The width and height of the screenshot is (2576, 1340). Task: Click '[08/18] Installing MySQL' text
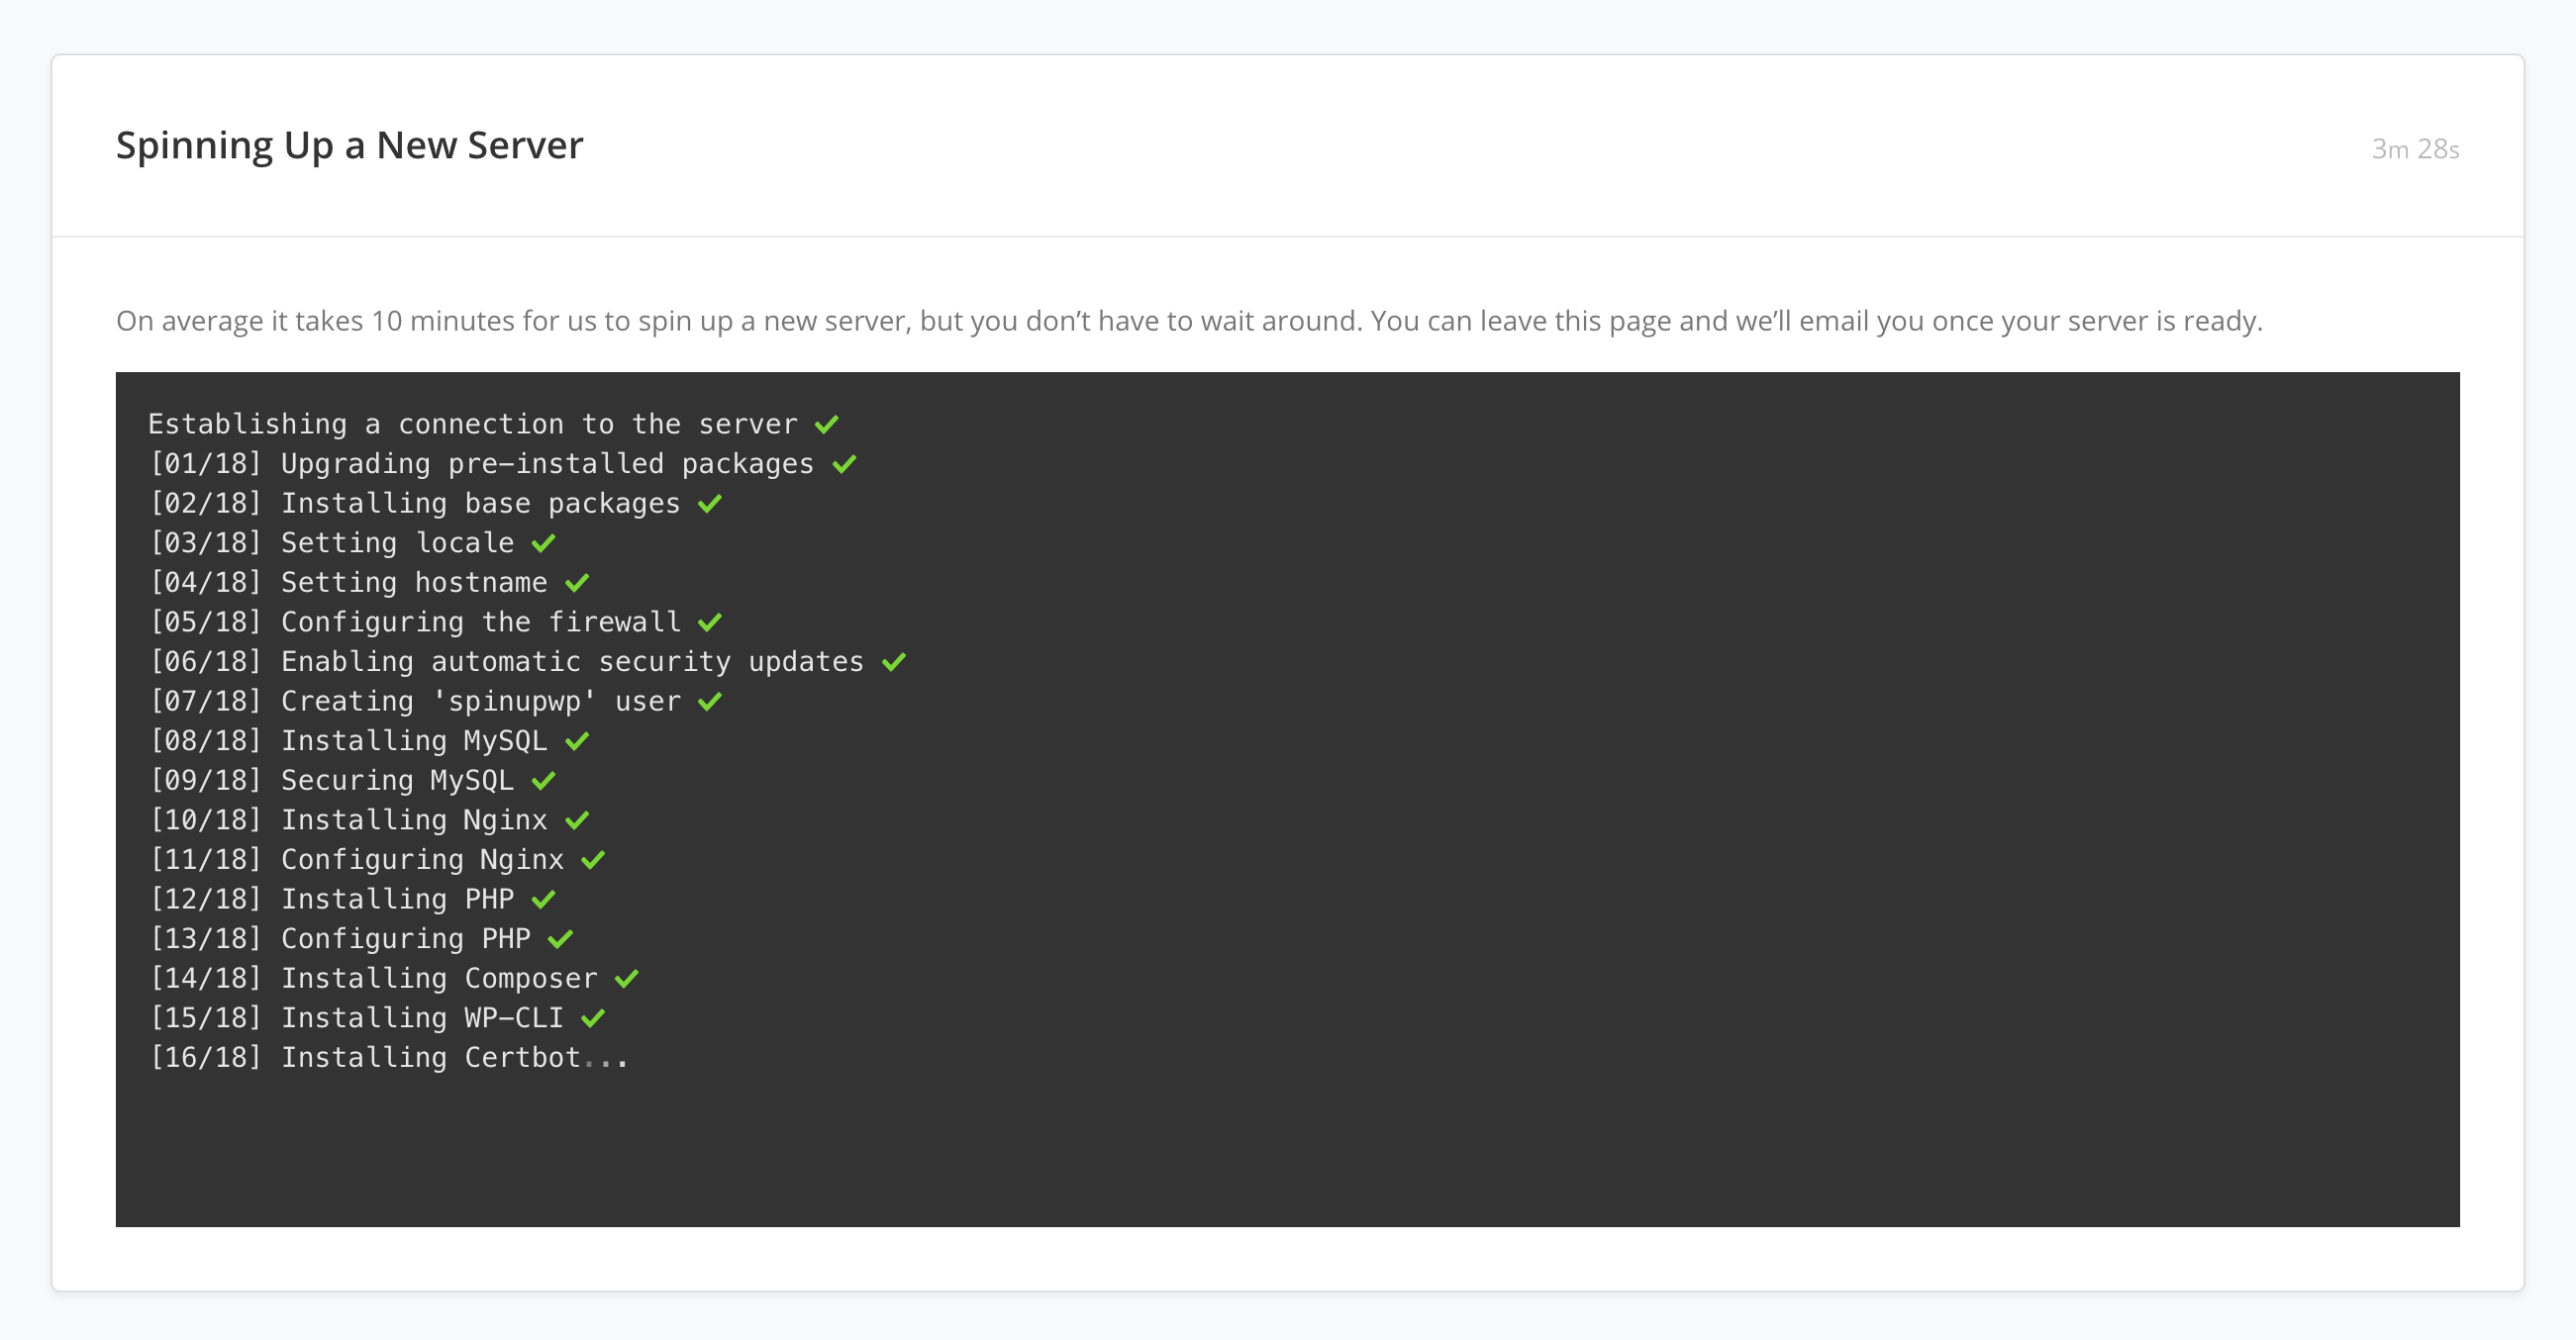point(348,741)
